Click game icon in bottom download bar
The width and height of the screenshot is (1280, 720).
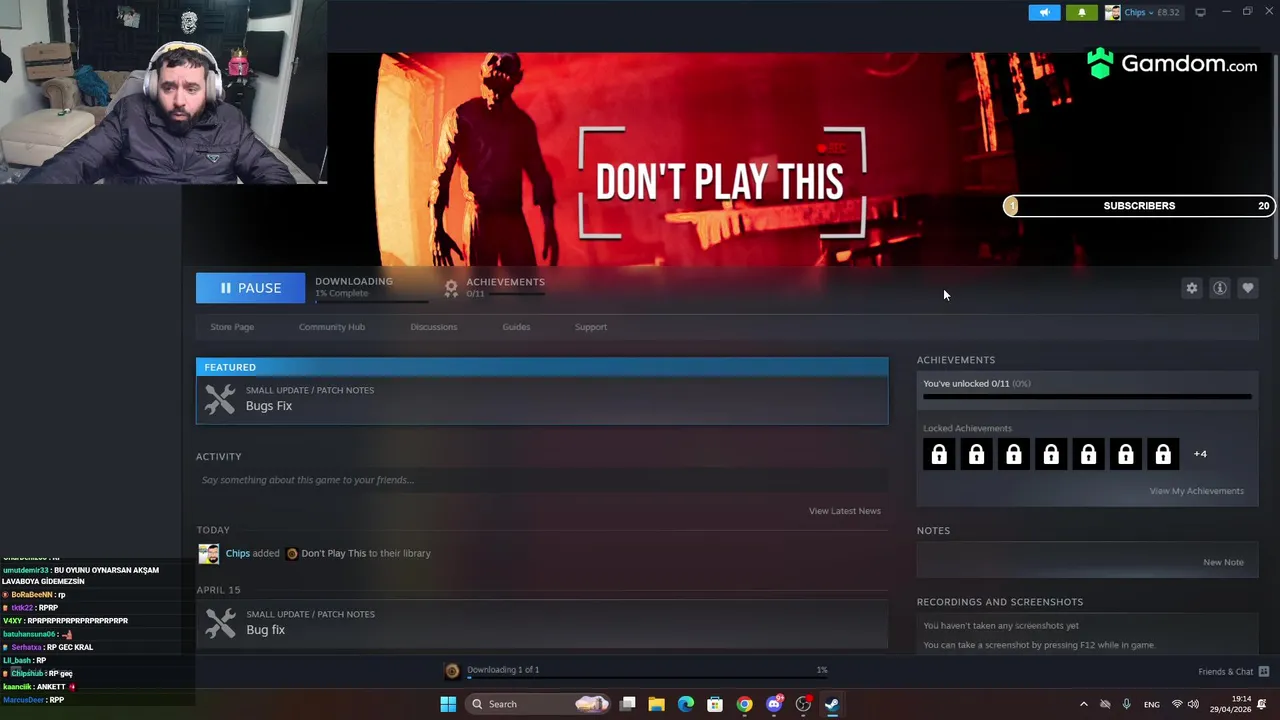tap(452, 671)
